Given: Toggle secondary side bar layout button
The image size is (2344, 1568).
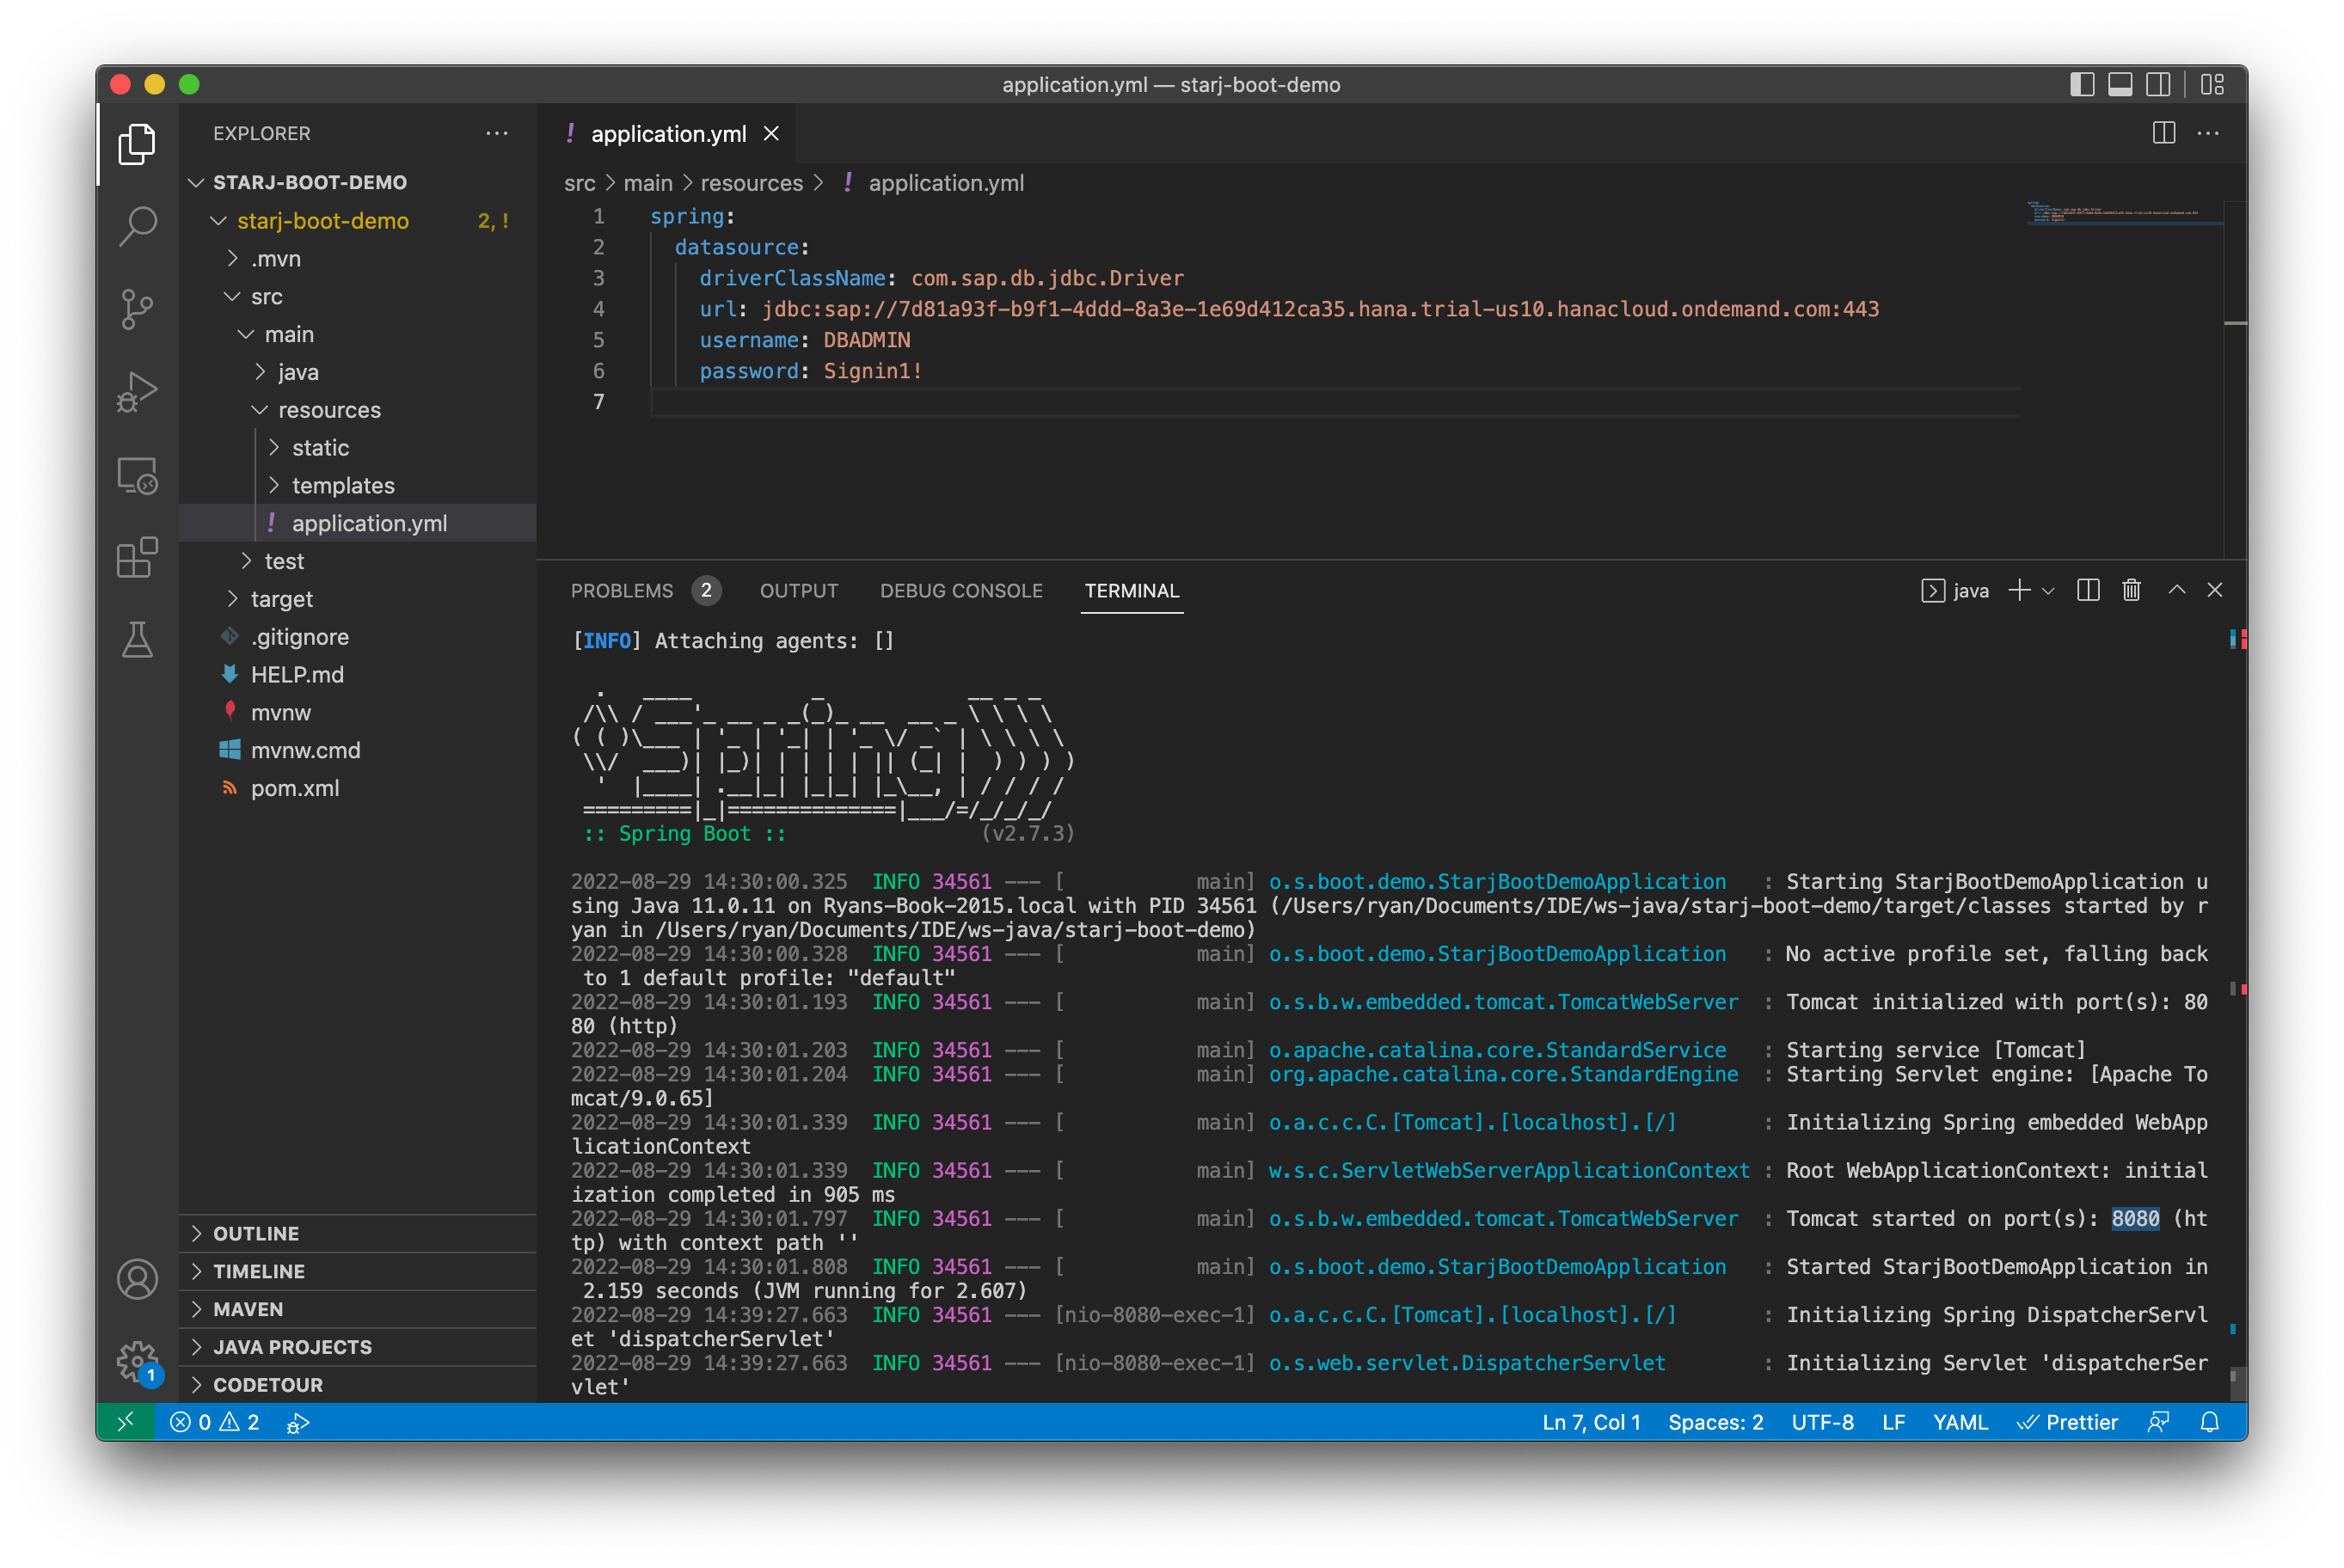Looking at the screenshot, I should 2158,85.
